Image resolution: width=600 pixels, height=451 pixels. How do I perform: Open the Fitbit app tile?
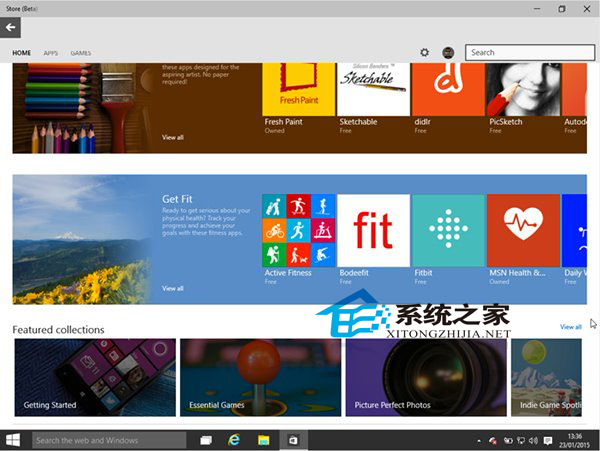tap(448, 240)
